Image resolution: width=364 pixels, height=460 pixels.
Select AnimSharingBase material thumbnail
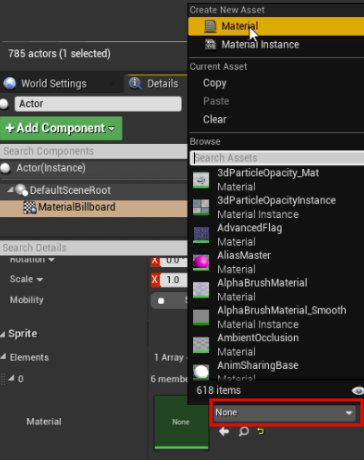coord(201,371)
